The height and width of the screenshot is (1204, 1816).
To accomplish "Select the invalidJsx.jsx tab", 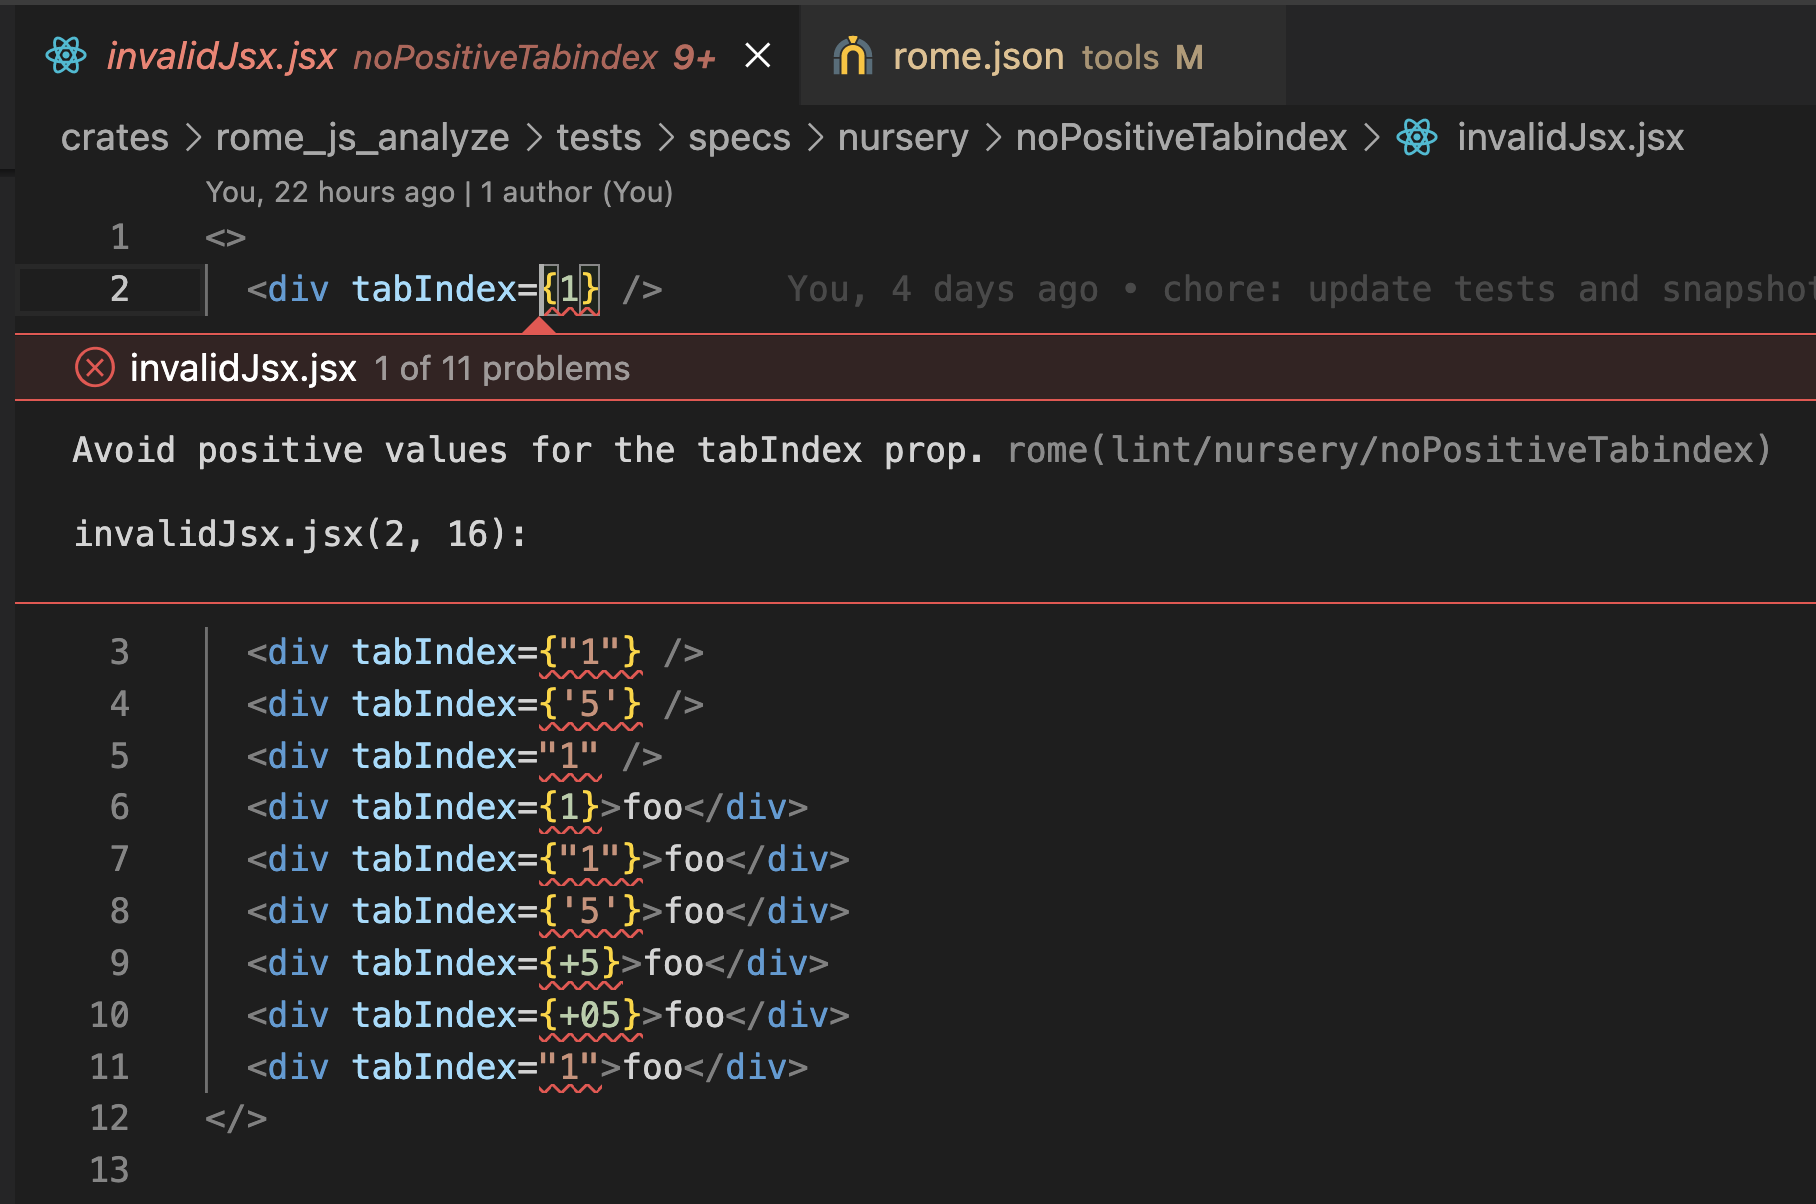I will pyautogui.click(x=222, y=56).
